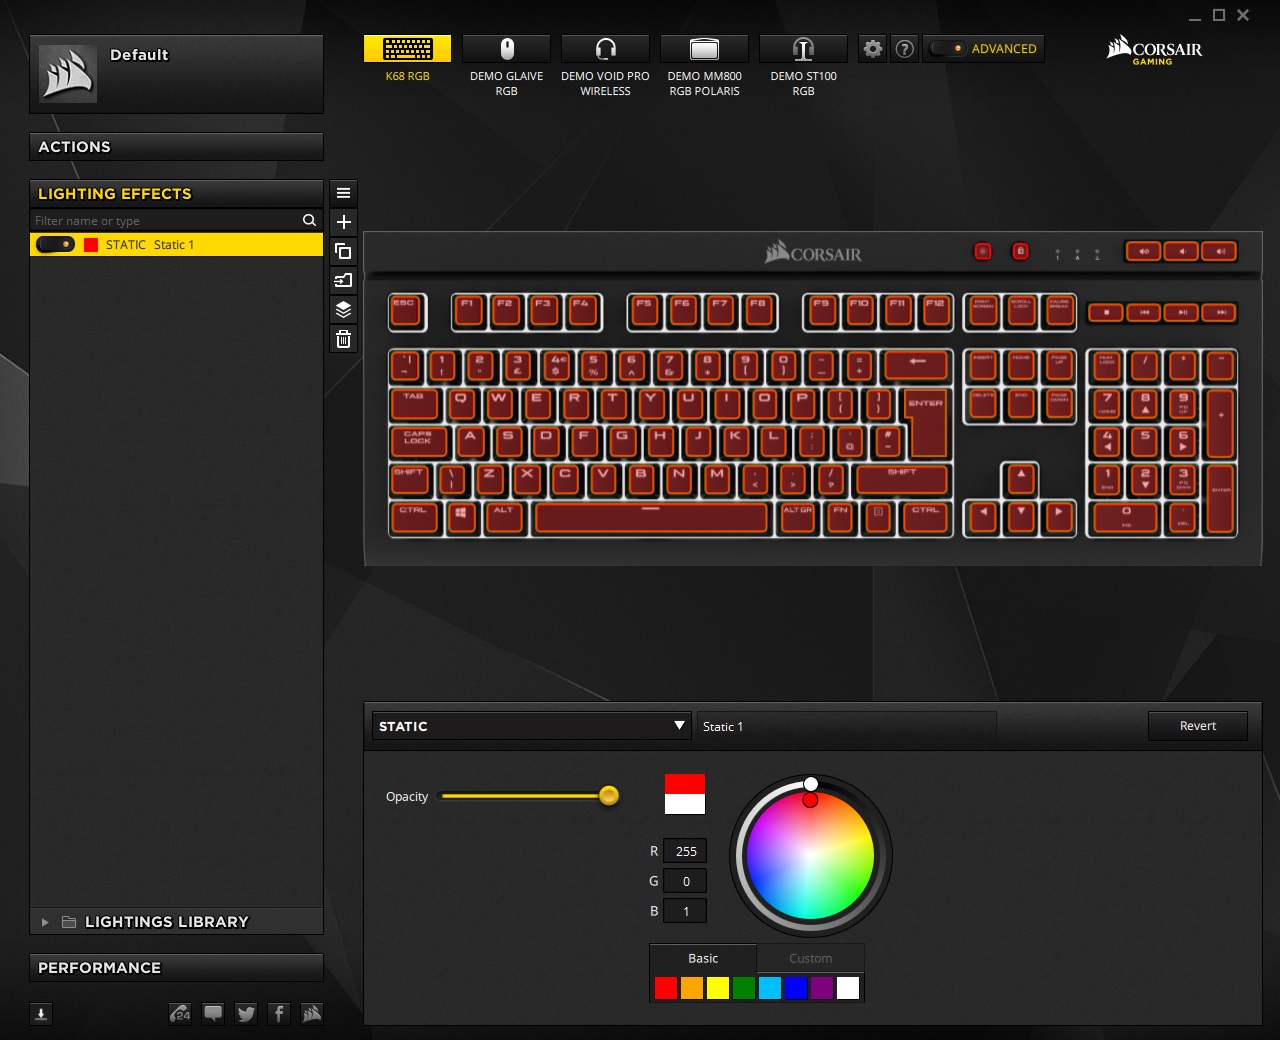Open the 24 support icon
Screen dimensions: 1280x1040
(180, 1014)
